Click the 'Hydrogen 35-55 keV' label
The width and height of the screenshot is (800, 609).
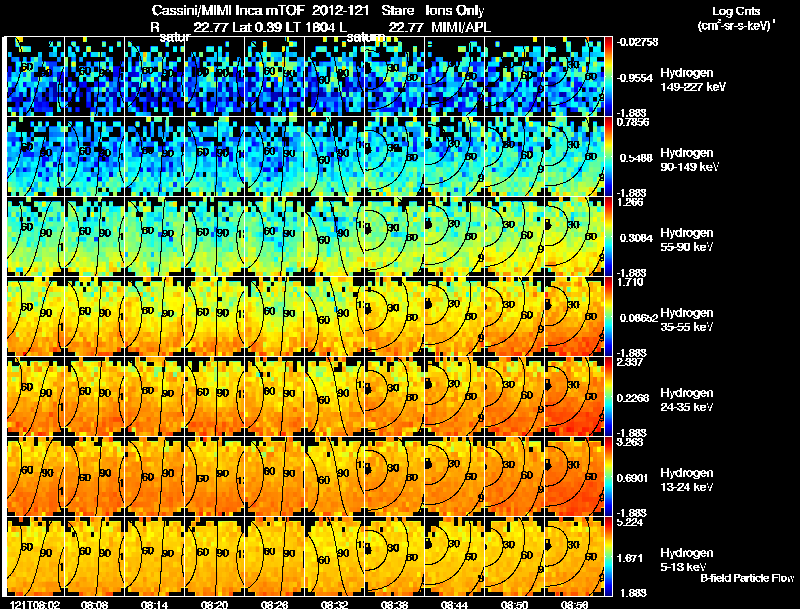(x=687, y=320)
